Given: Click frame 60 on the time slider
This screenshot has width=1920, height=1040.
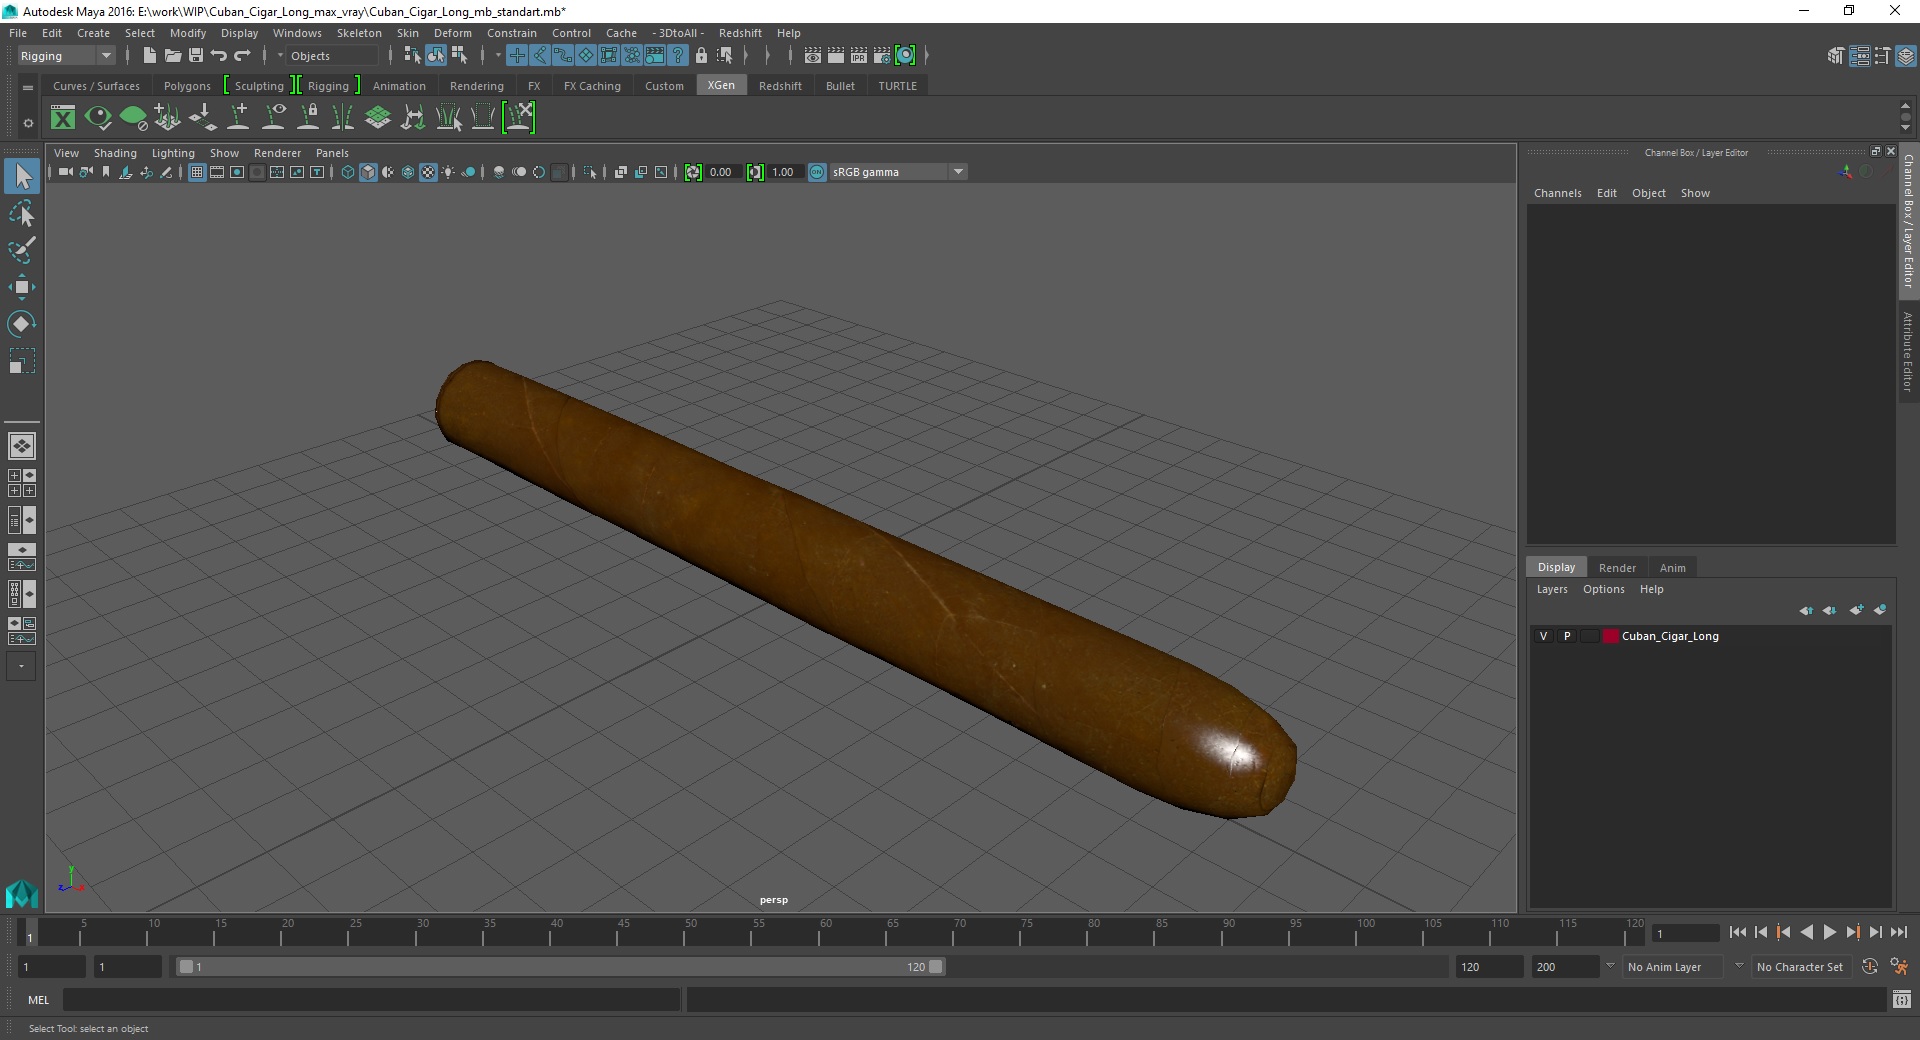Looking at the screenshot, I should (x=825, y=932).
